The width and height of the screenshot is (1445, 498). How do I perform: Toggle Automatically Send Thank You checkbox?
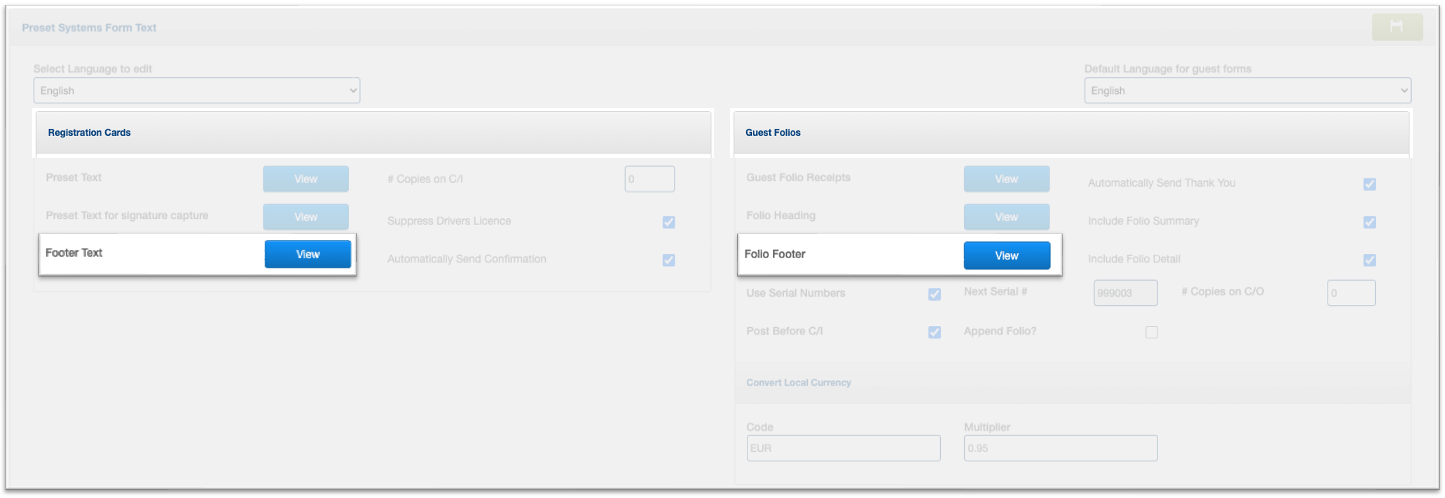pyautogui.click(x=1370, y=184)
